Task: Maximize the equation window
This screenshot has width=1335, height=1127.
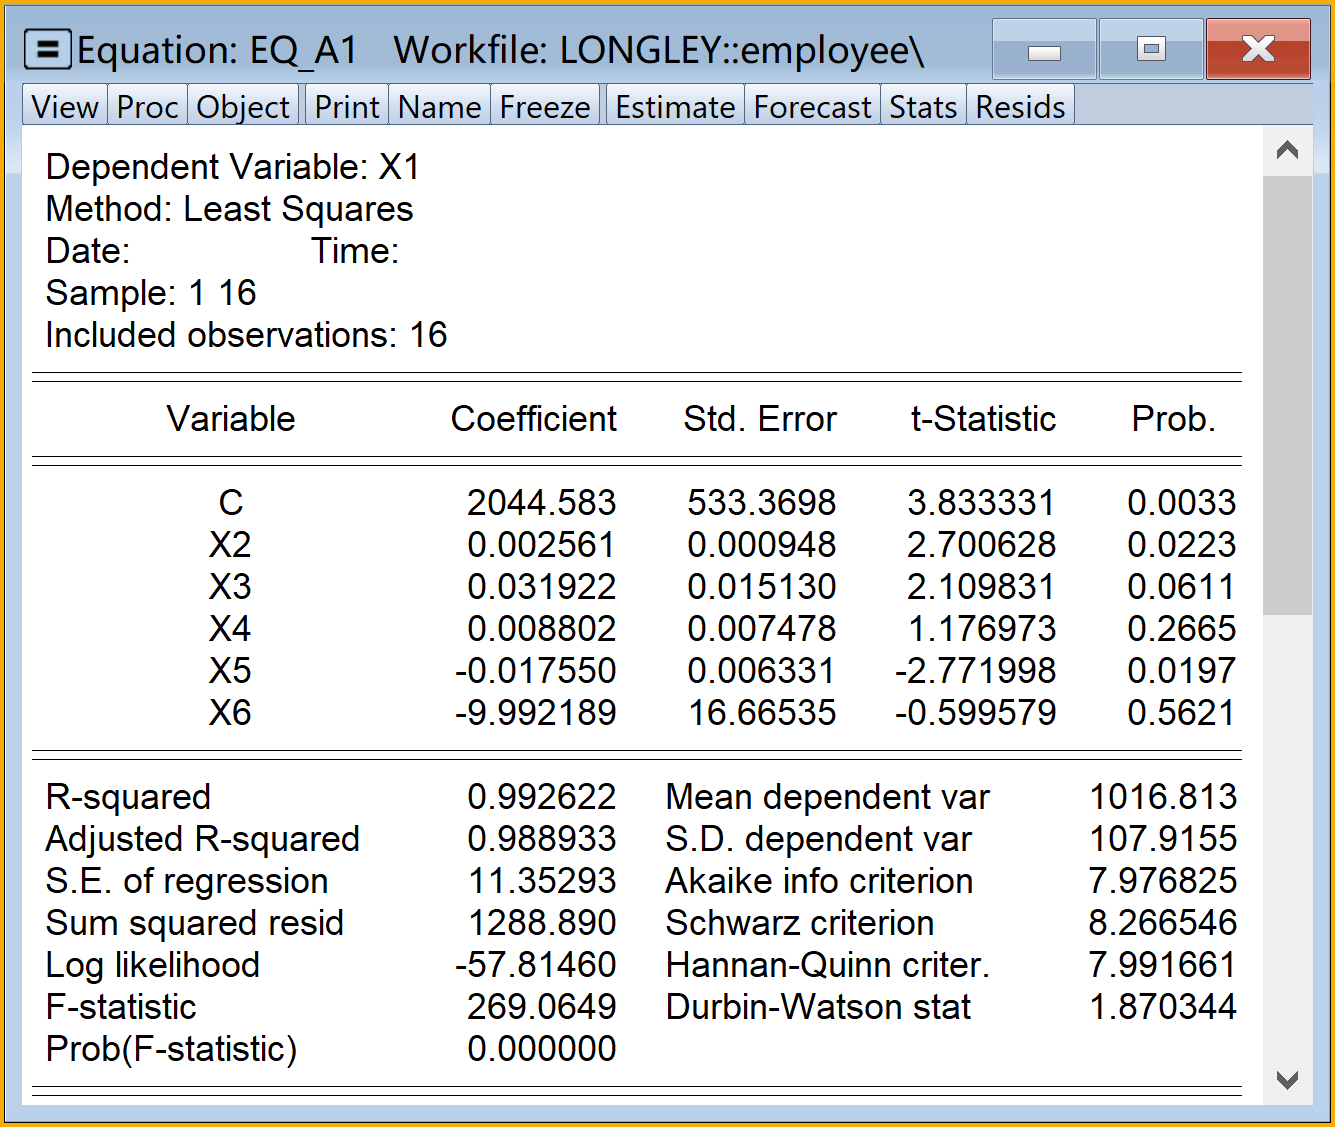Action: [1151, 50]
